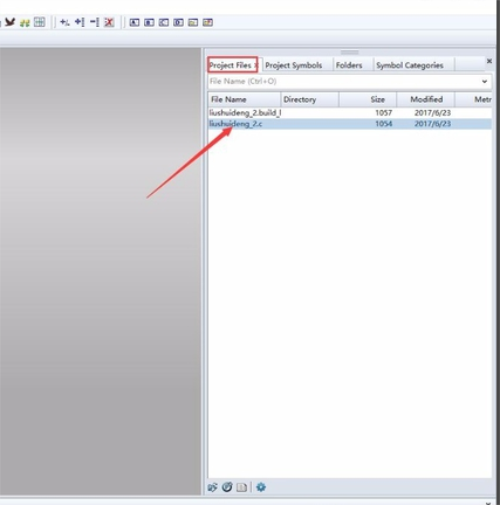Screen dimensions: 500x505
Task: Click date 2017/6/23 in liushuideng_2.build_l row
Action: point(432,113)
